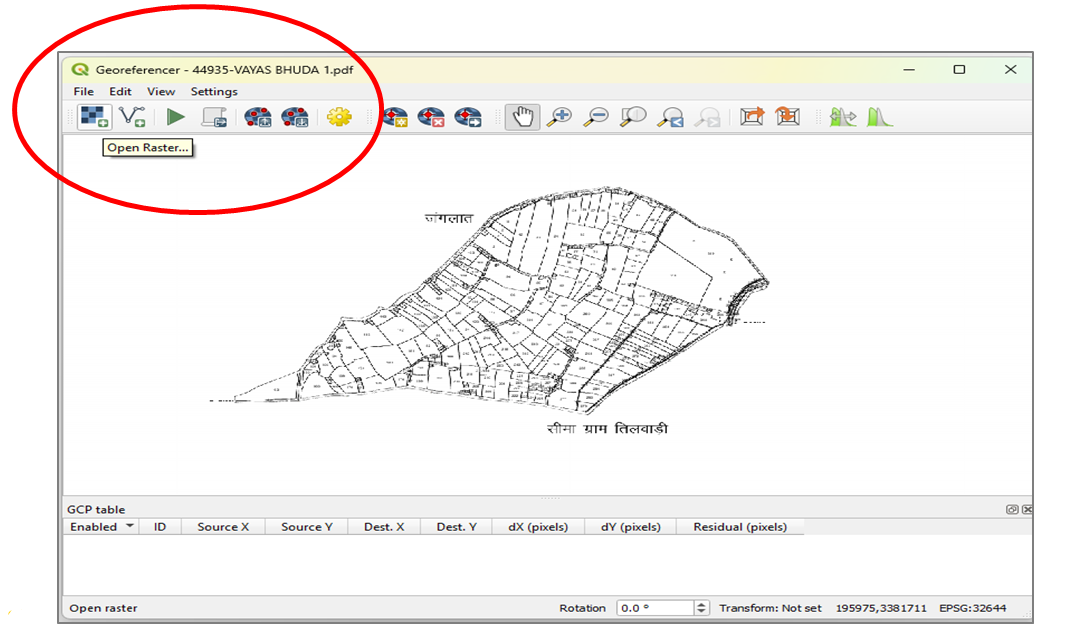Click the Source X column header
This screenshot has width=1091, height=633.
click(x=222, y=526)
